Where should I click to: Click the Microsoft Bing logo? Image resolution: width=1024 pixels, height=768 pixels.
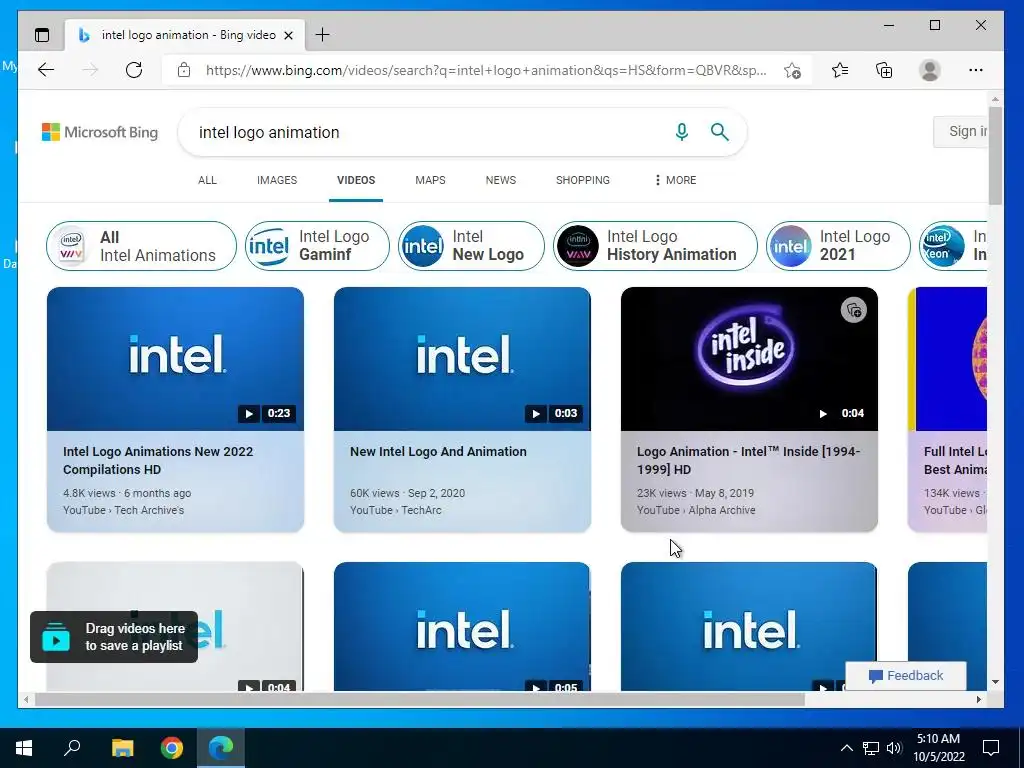pyautogui.click(x=100, y=132)
